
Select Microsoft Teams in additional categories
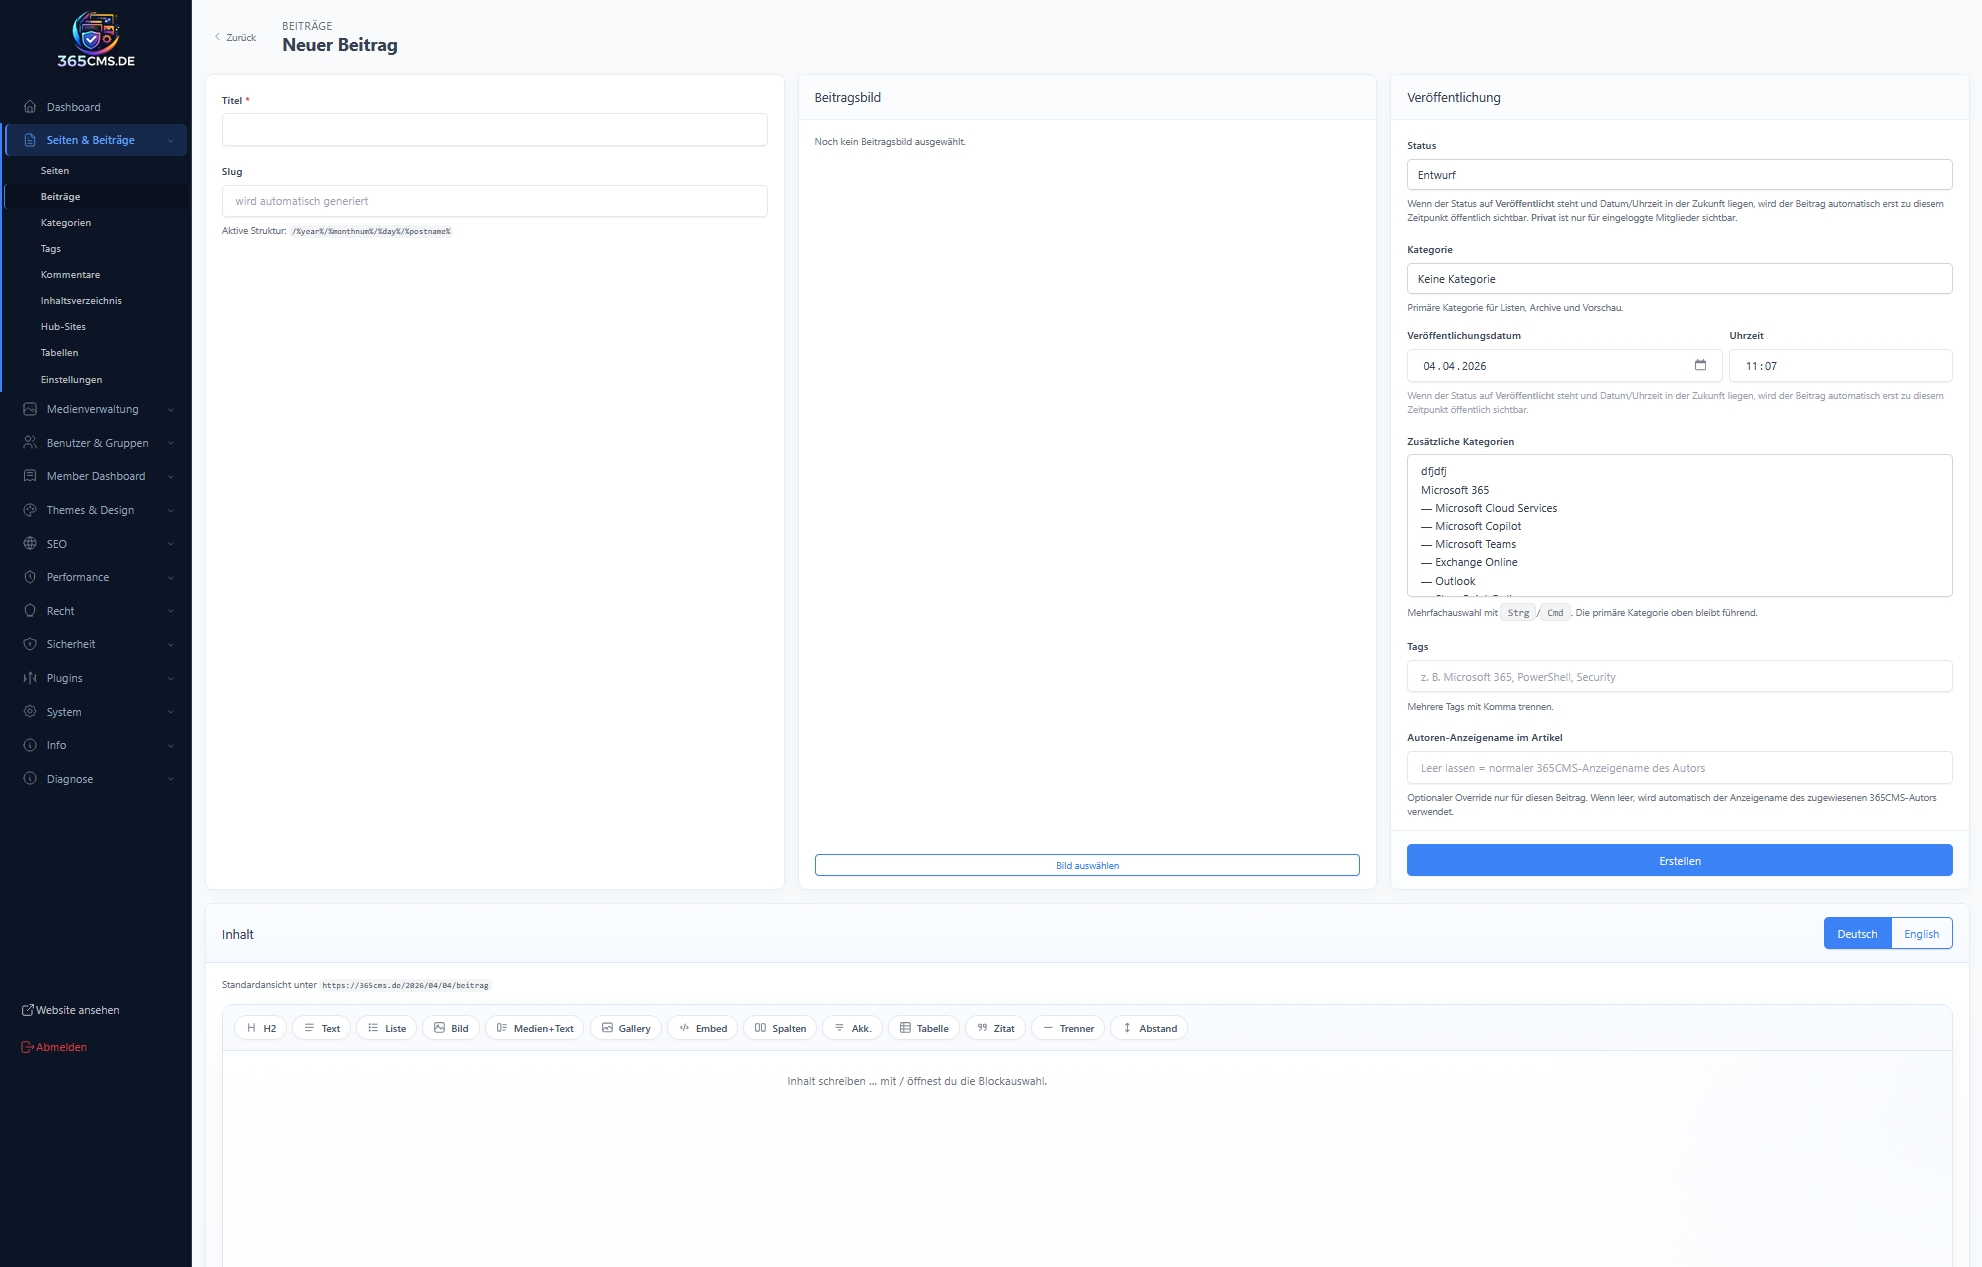pos(1475,544)
